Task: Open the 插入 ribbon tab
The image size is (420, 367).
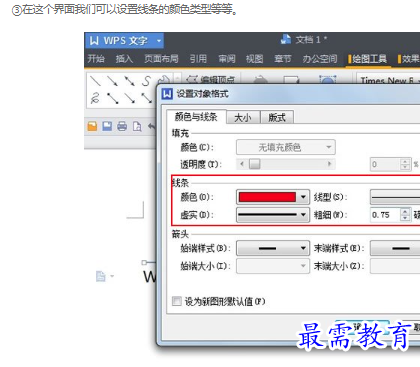Action: [124, 59]
